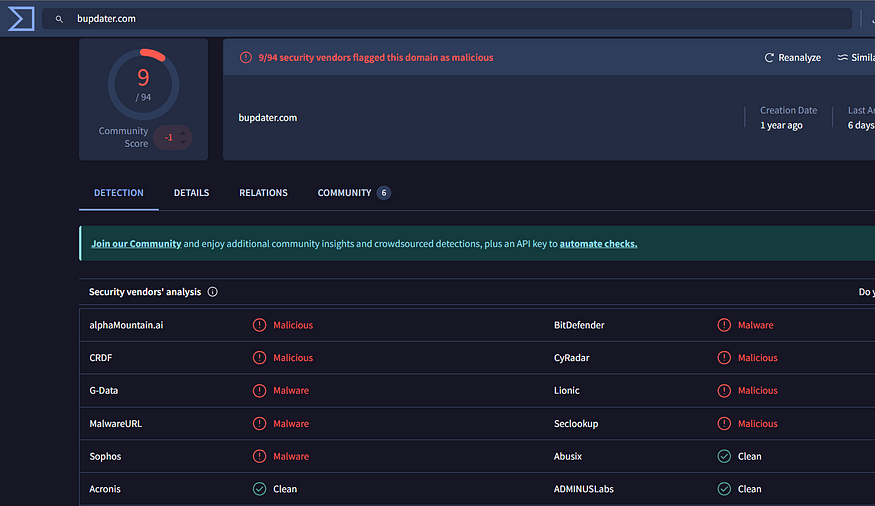This screenshot has height=506, width=875.
Task: Click the VirusTotal sigma logo
Action: pos(21,18)
